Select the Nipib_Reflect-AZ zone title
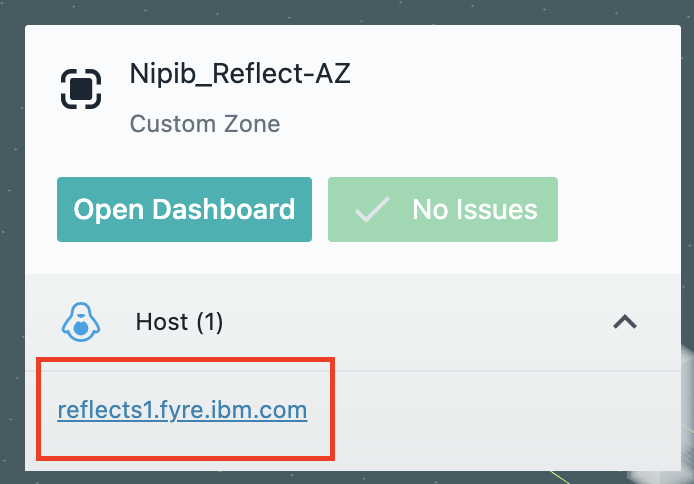Viewport: 694px width, 484px height. tap(240, 73)
